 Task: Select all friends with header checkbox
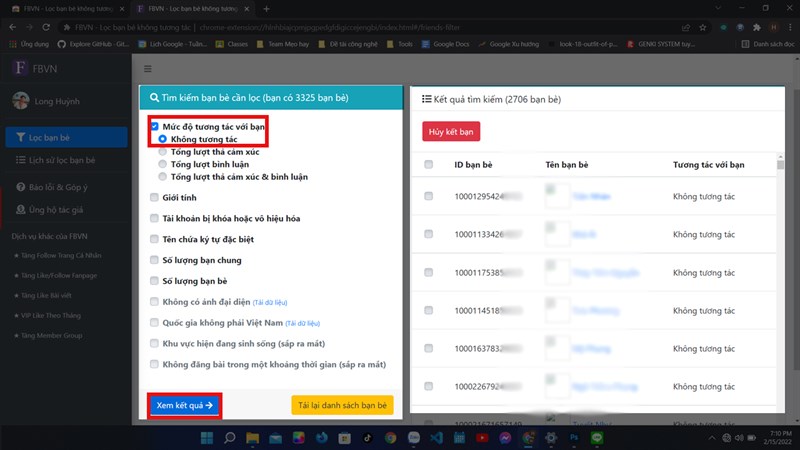[429, 164]
